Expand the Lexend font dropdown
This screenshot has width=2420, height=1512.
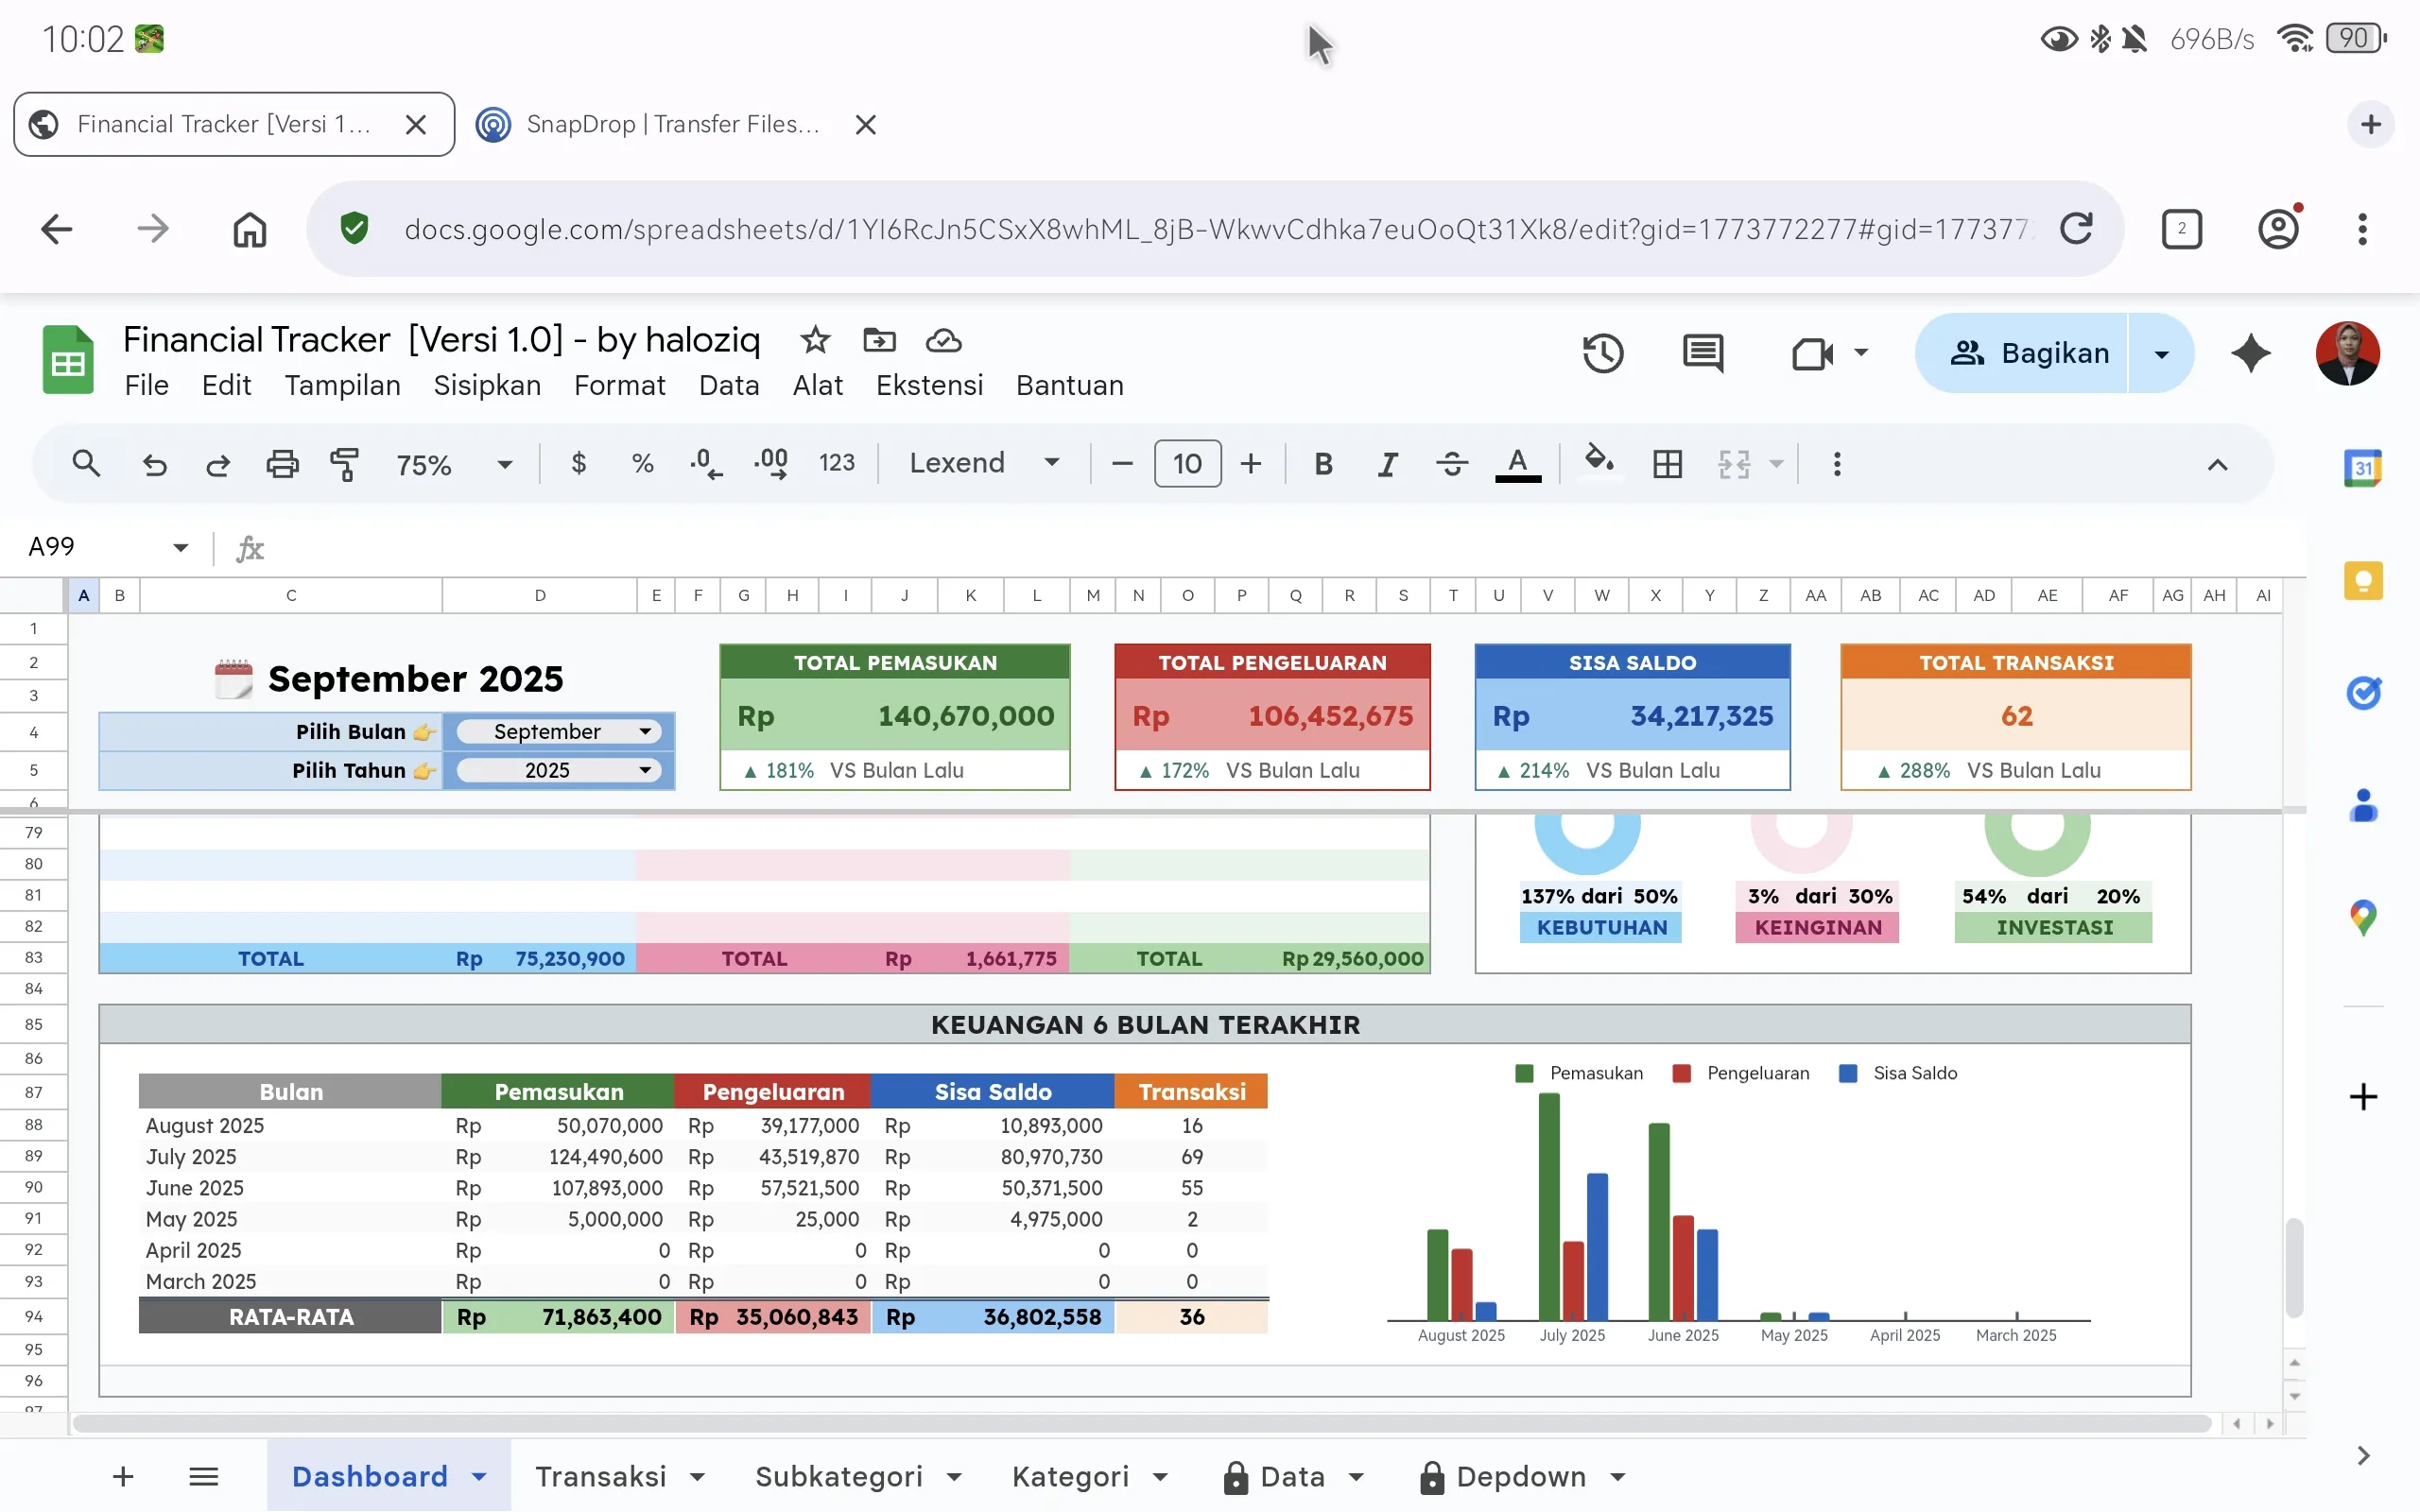pos(984,463)
